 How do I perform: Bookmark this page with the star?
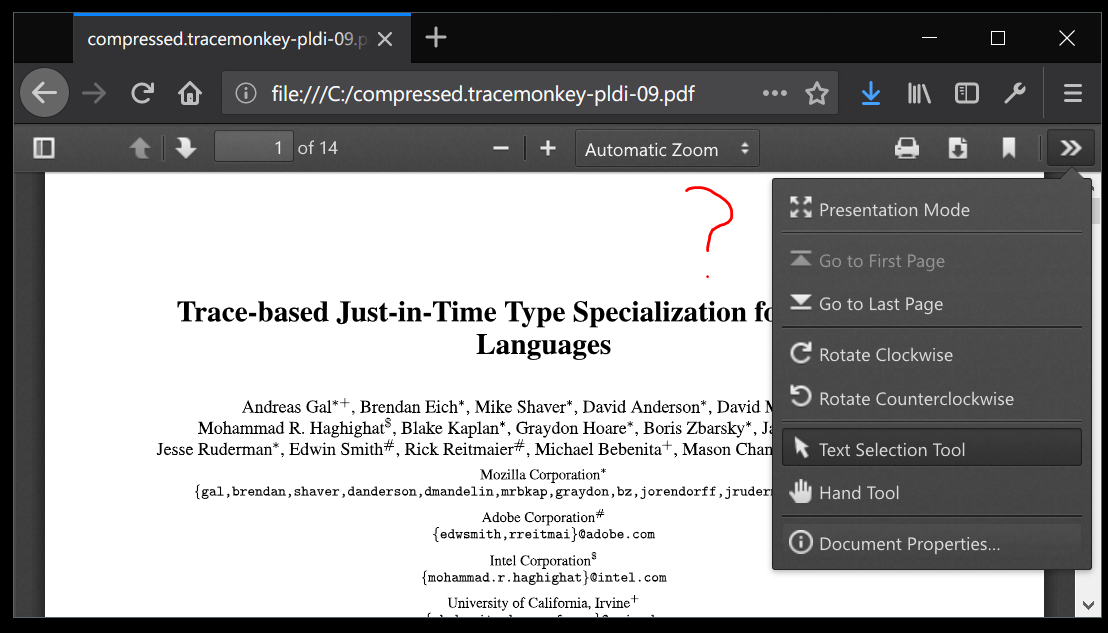(817, 93)
